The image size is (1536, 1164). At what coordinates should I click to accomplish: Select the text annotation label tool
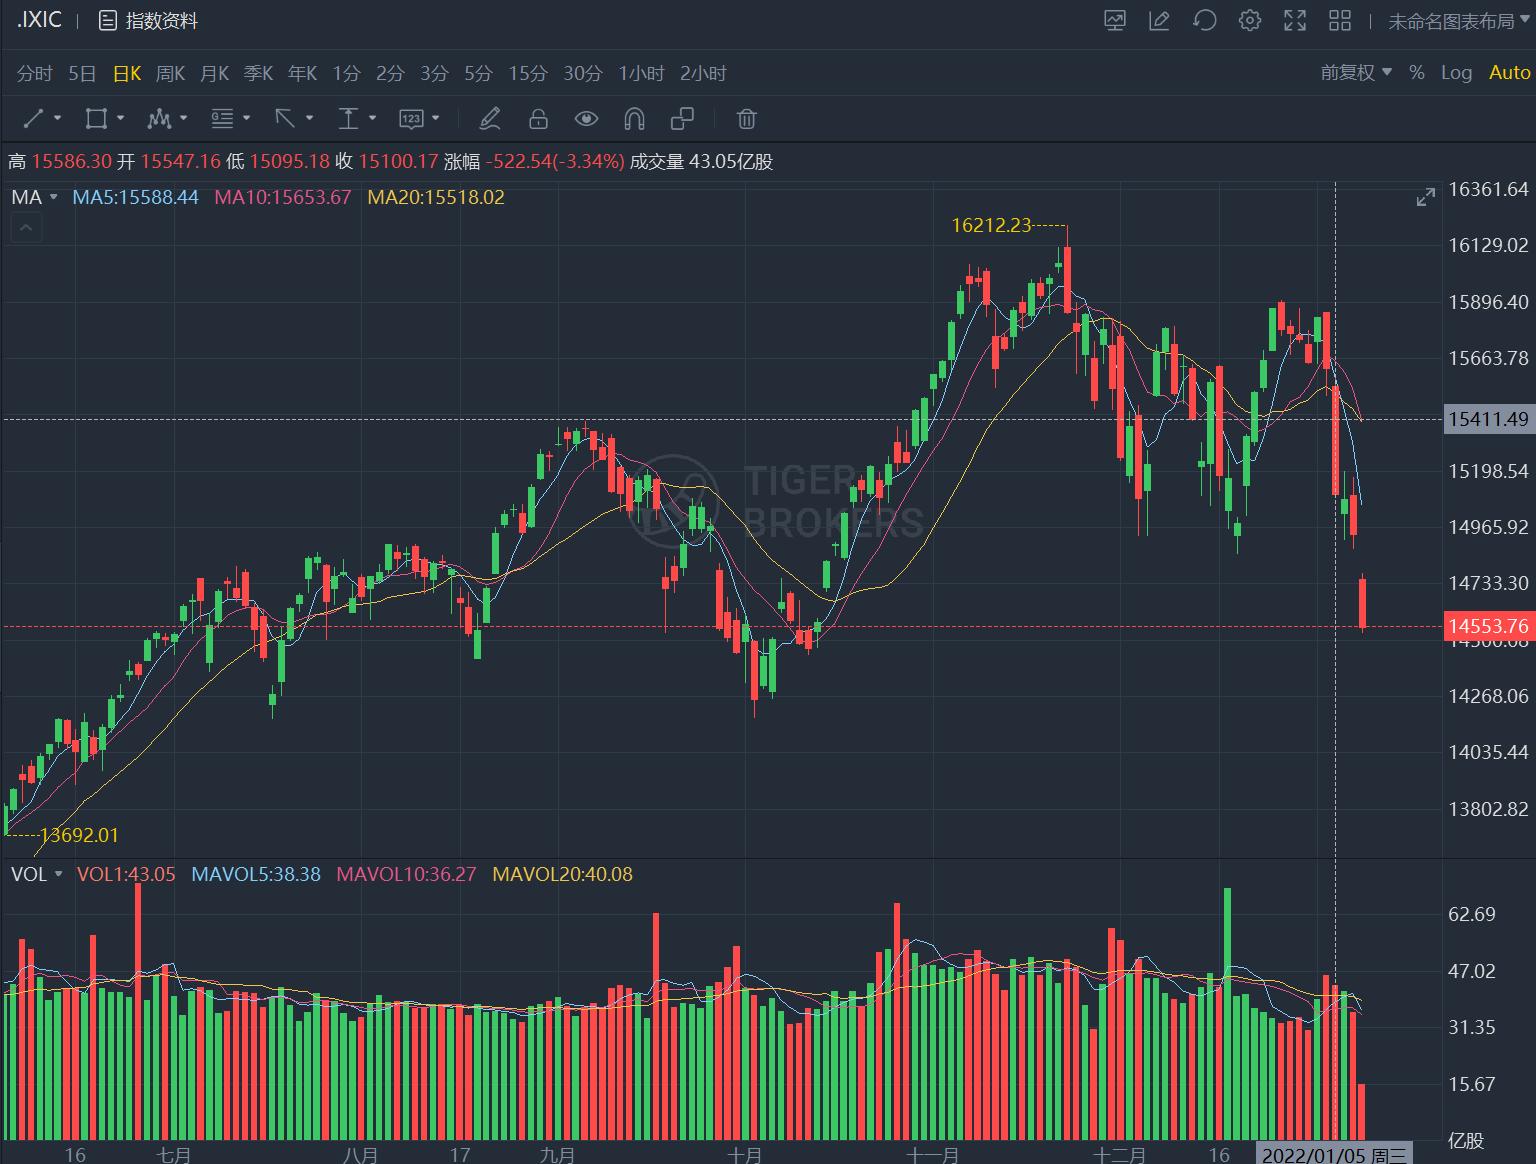[x=411, y=119]
